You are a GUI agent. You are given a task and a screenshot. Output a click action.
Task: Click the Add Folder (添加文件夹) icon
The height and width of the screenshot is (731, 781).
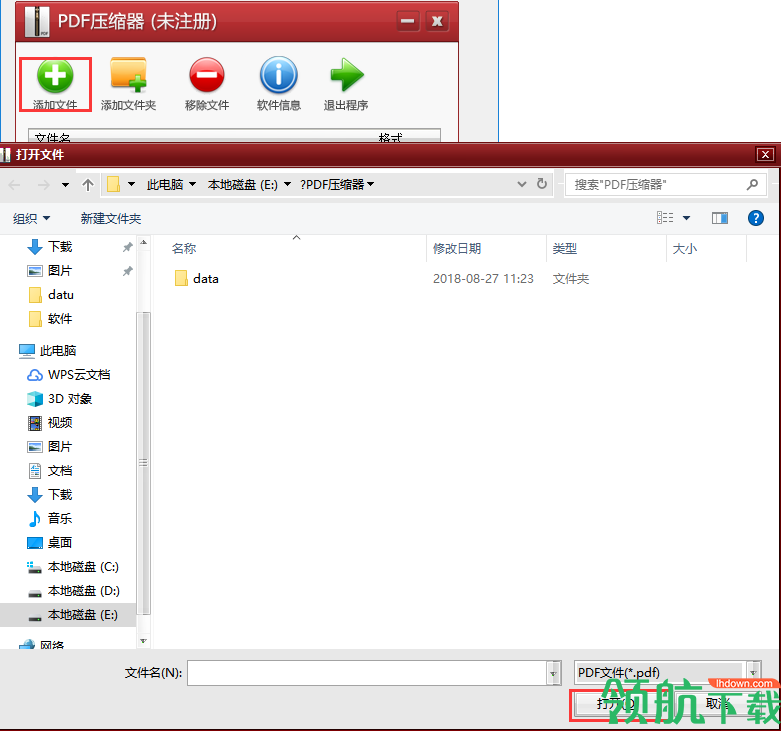129,75
